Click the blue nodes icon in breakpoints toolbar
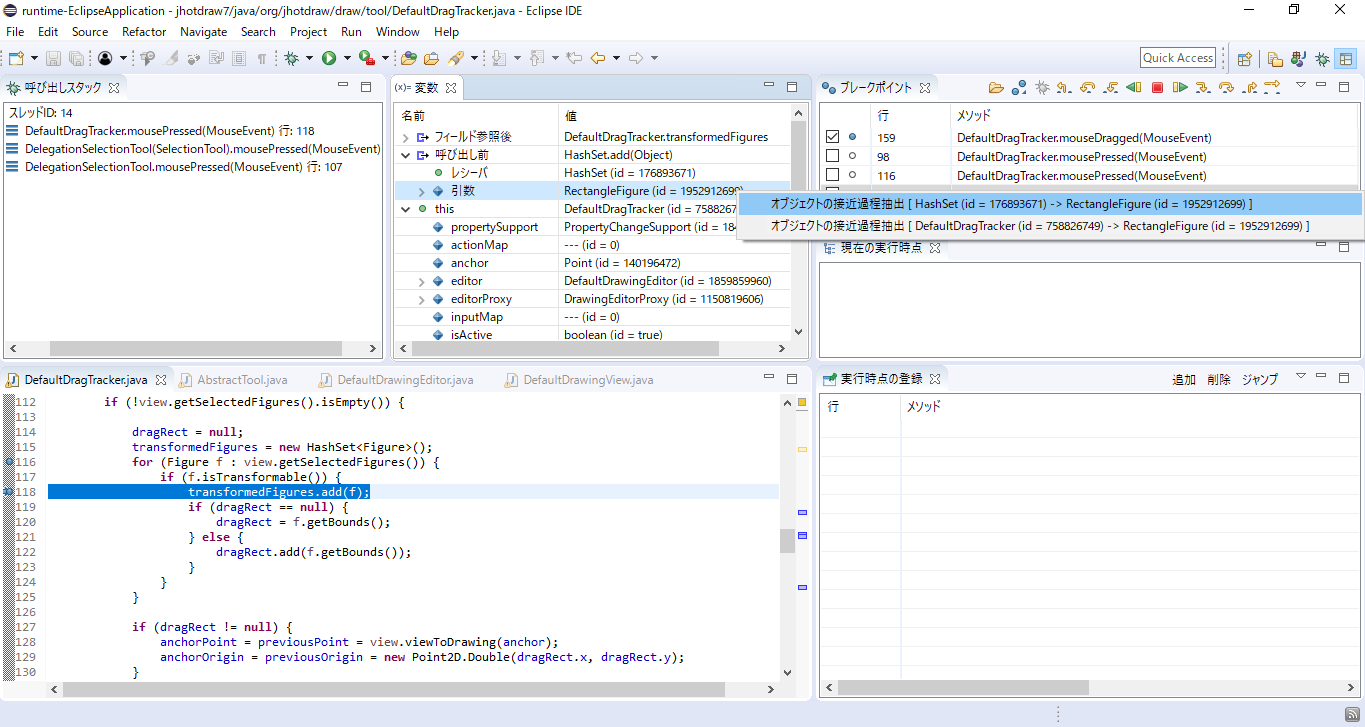The height and width of the screenshot is (727, 1365). tap(1019, 88)
